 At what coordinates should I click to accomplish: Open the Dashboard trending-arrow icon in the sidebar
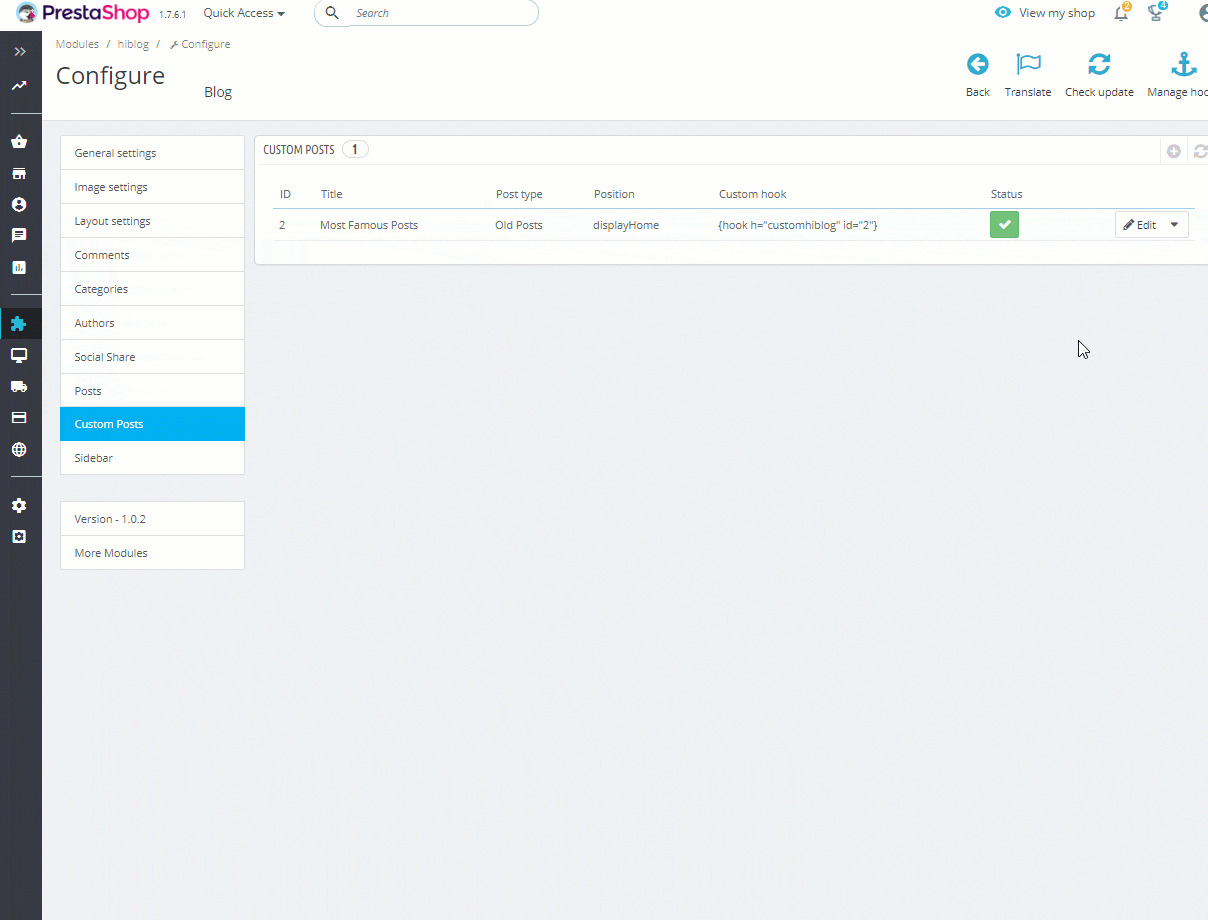[x=19, y=86]
